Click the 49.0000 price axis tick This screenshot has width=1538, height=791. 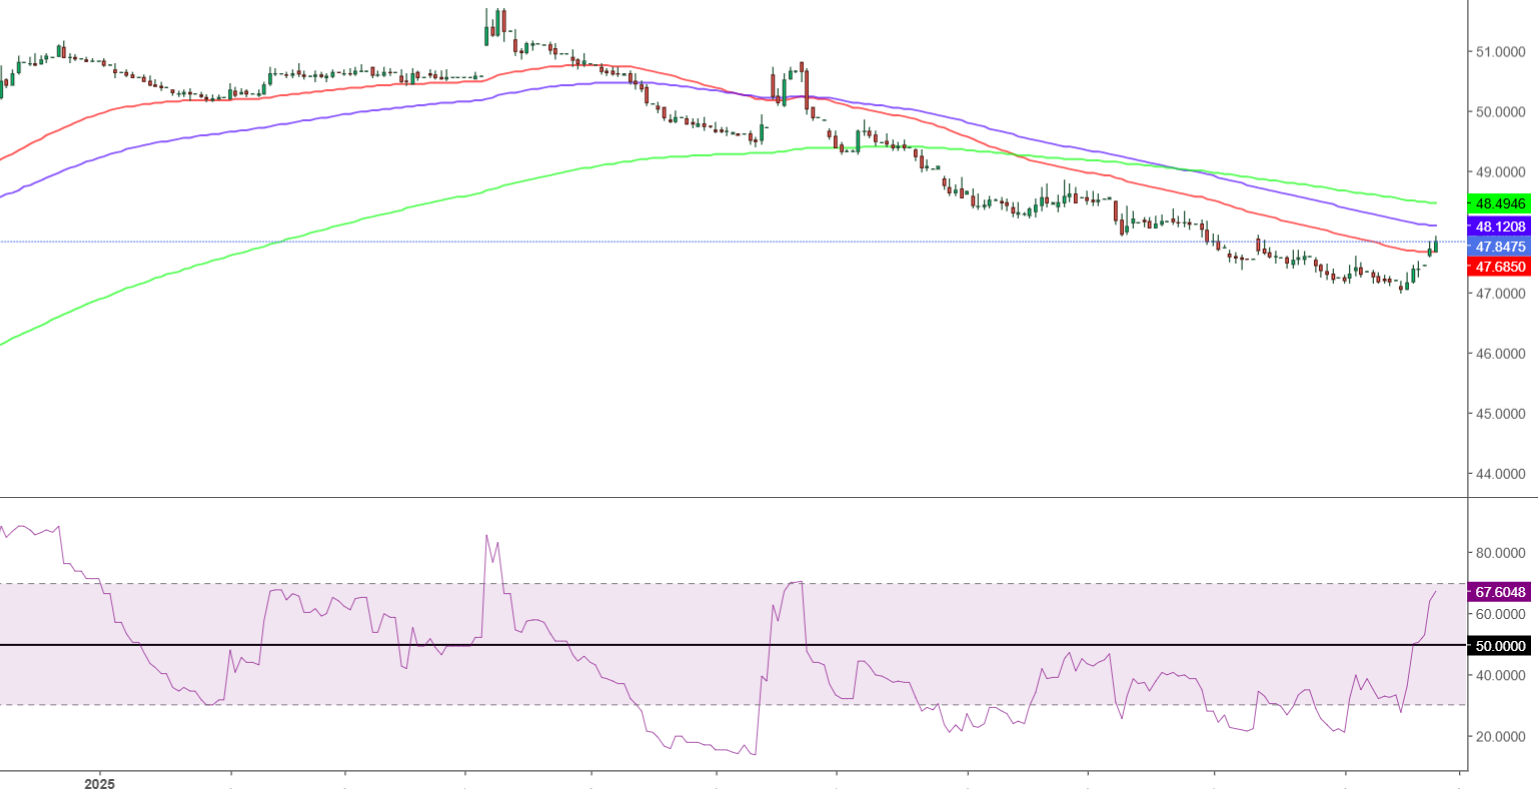(1500, 172)
